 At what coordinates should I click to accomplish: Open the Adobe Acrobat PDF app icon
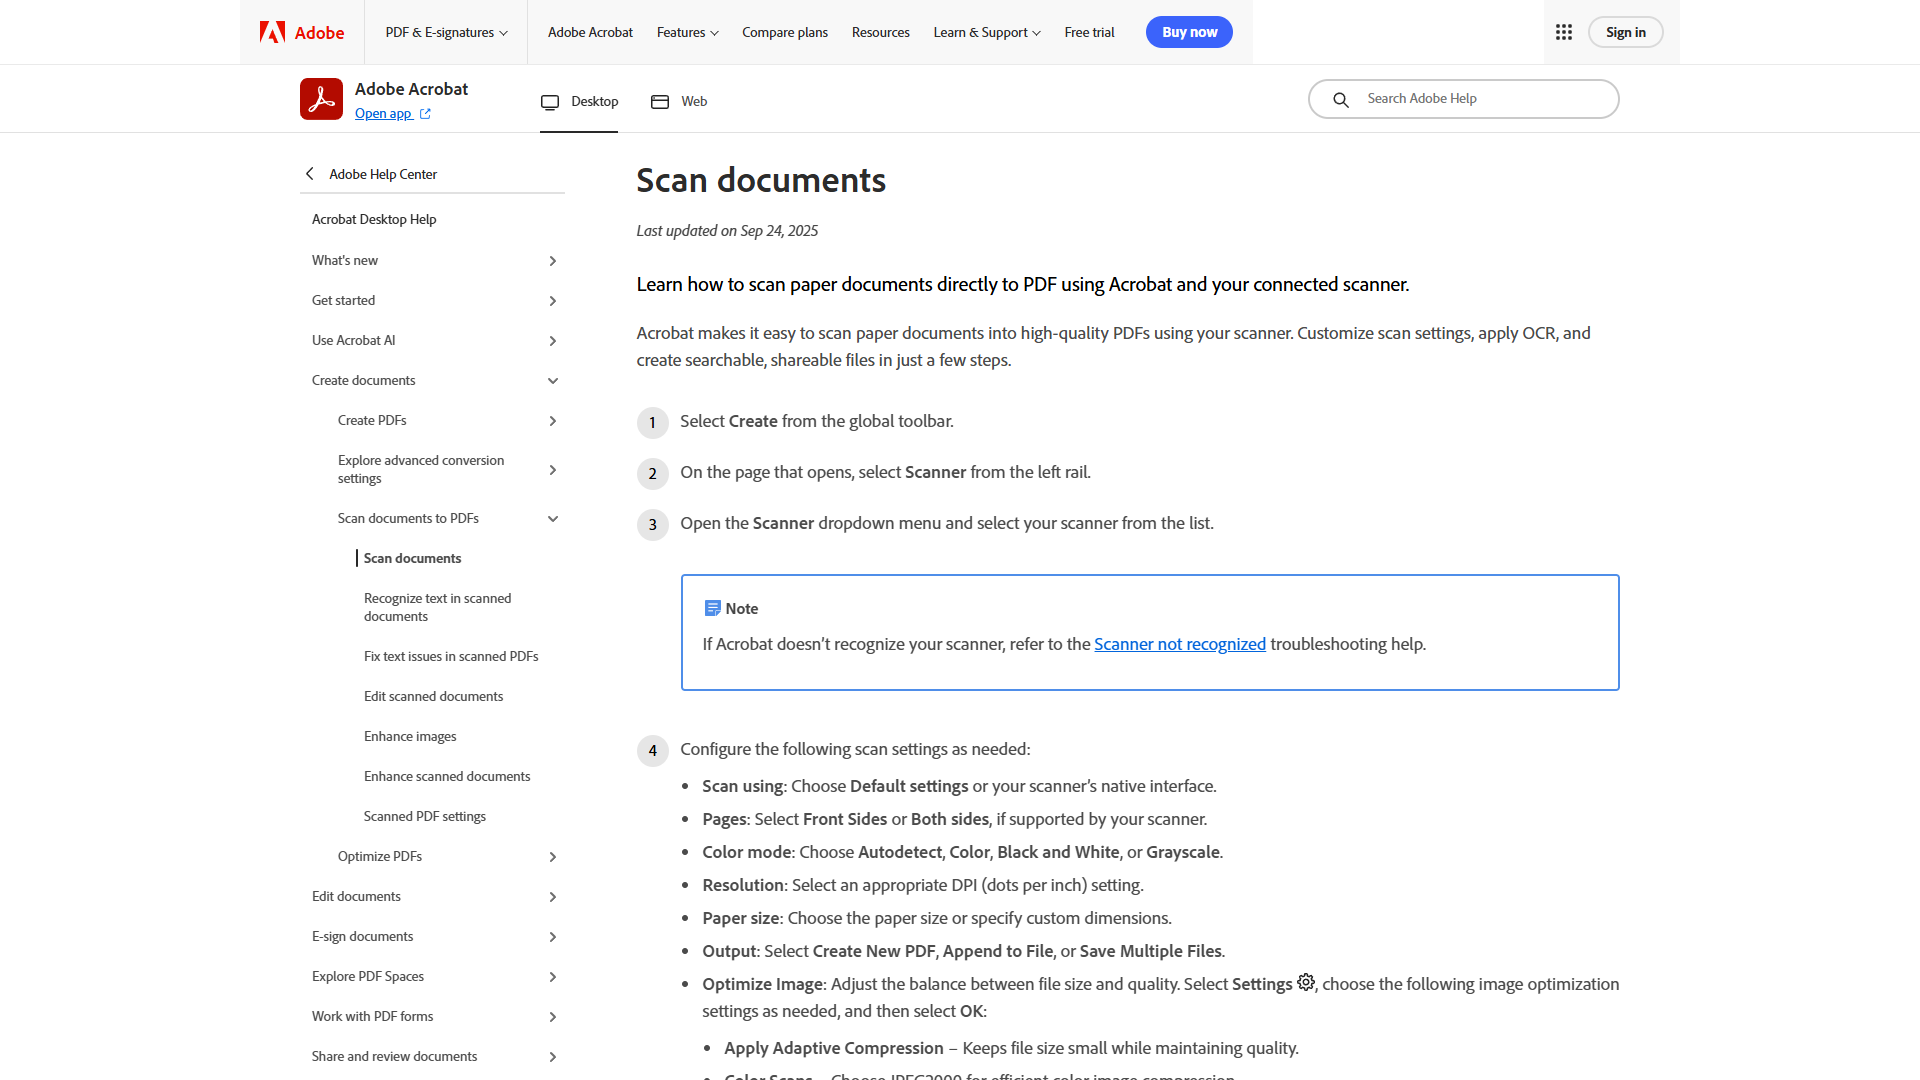(x=321, y=98)
